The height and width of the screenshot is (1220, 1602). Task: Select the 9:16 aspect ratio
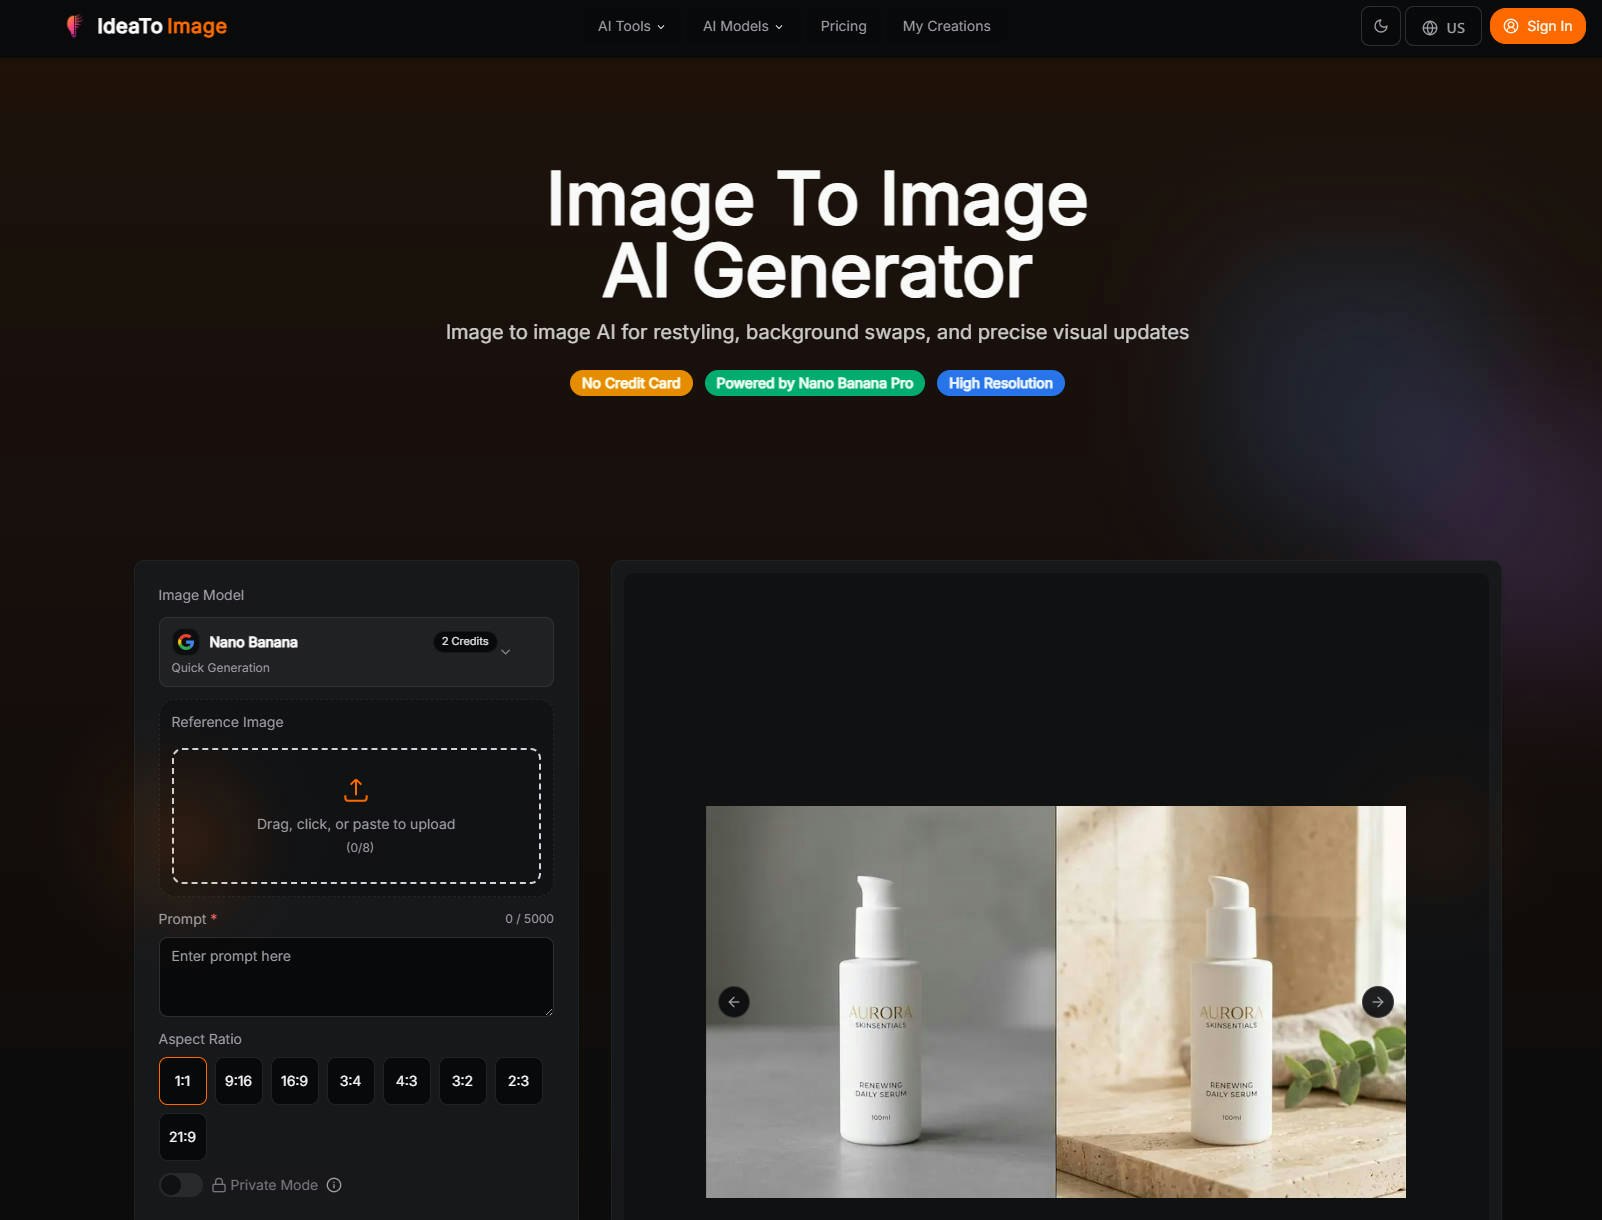(238, 1081)
